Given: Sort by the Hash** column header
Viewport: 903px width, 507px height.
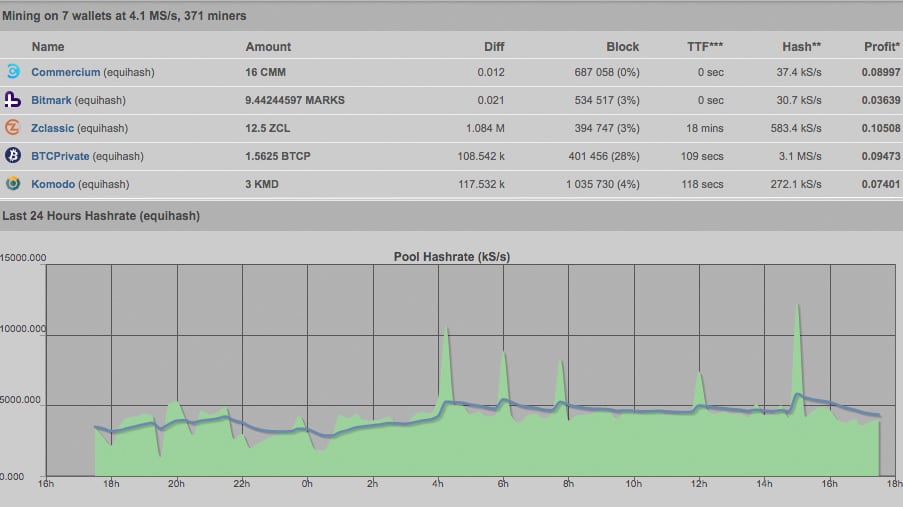Looking at the screenshot, I should click(x=801, y=46).
